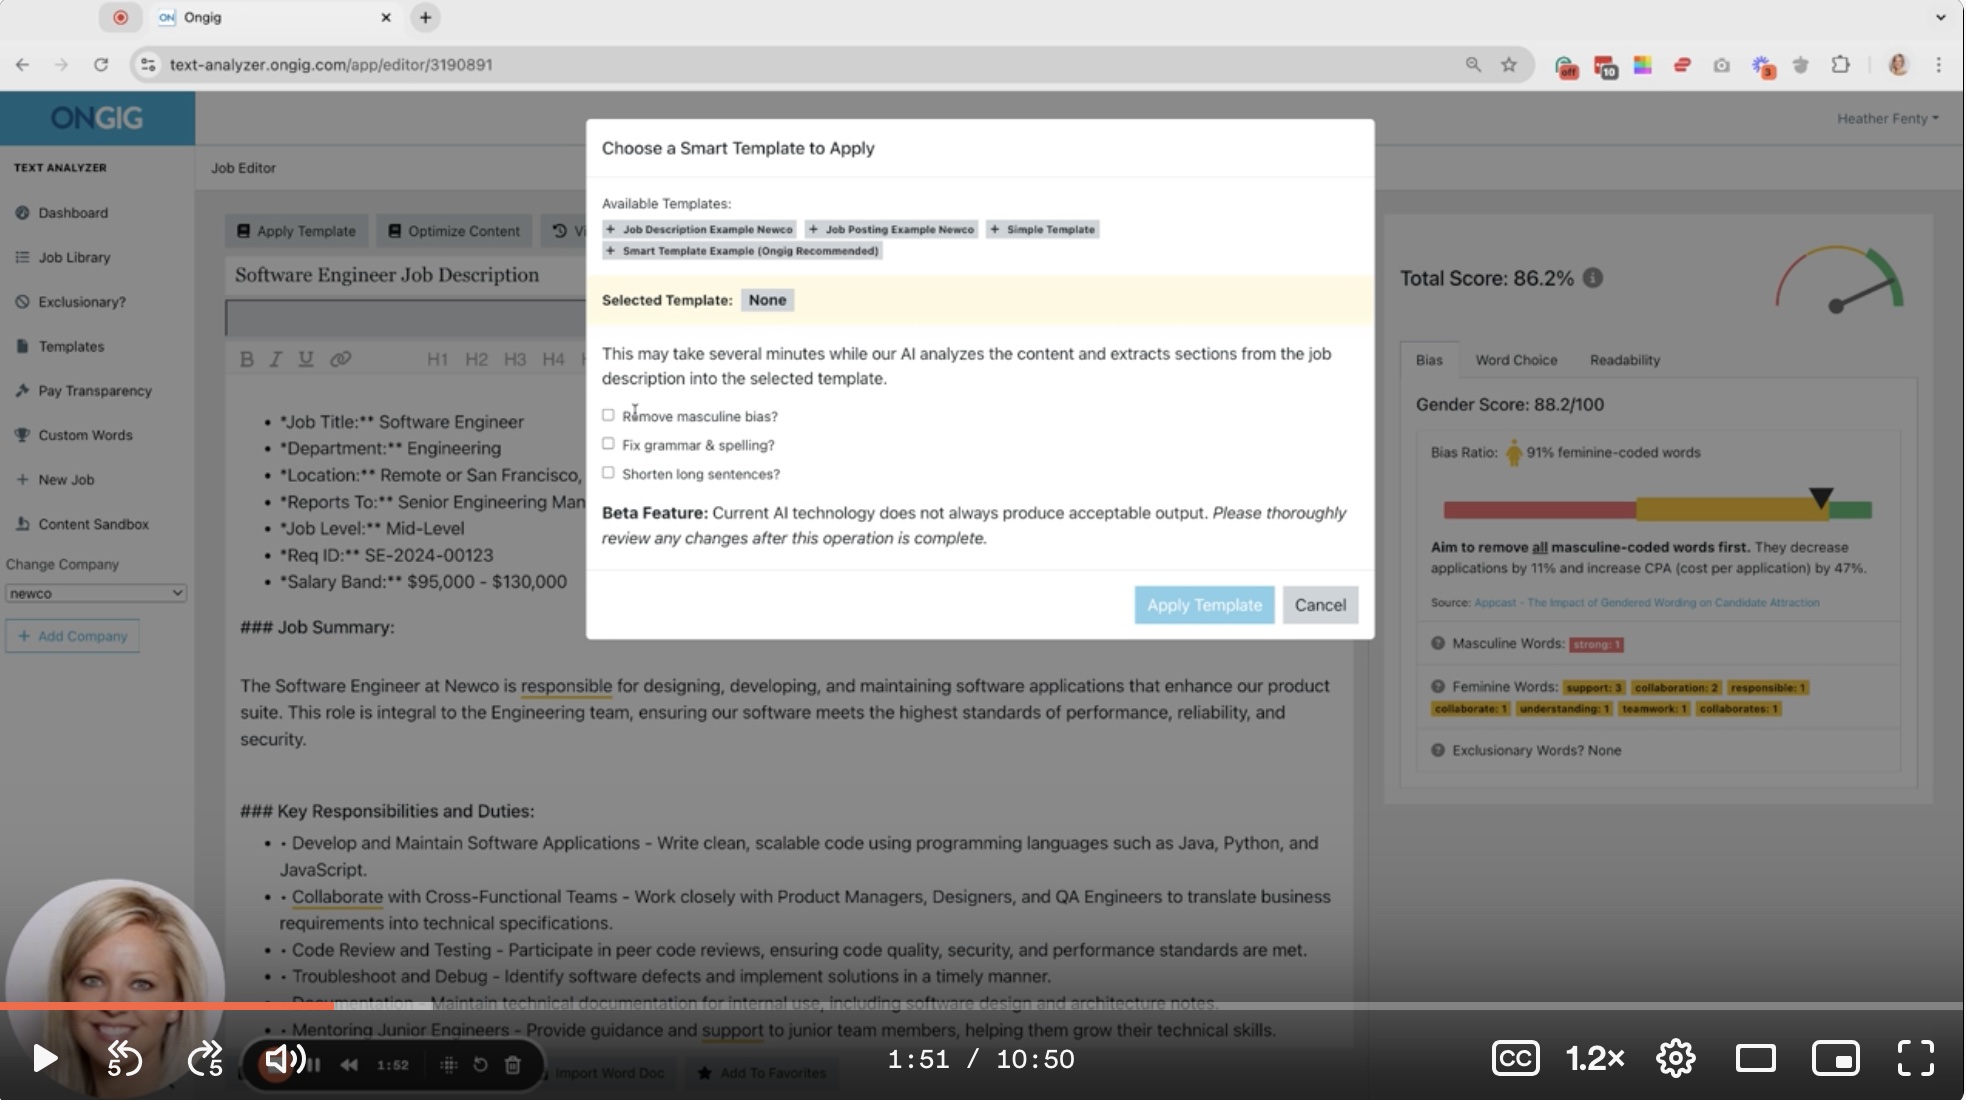This screenshot has width=1966, height=1100.
Task: Toggle bold formatting
Action: point(247,359)
